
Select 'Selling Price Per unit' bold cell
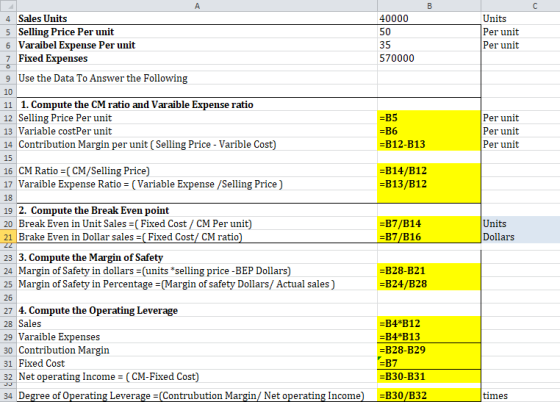coord(197,32)
